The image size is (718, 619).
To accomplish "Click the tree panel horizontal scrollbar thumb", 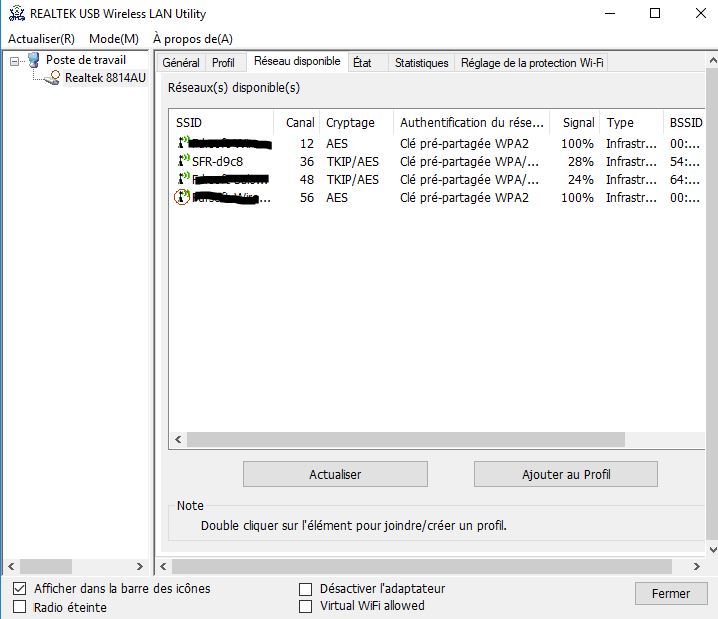I will point(46,566).
